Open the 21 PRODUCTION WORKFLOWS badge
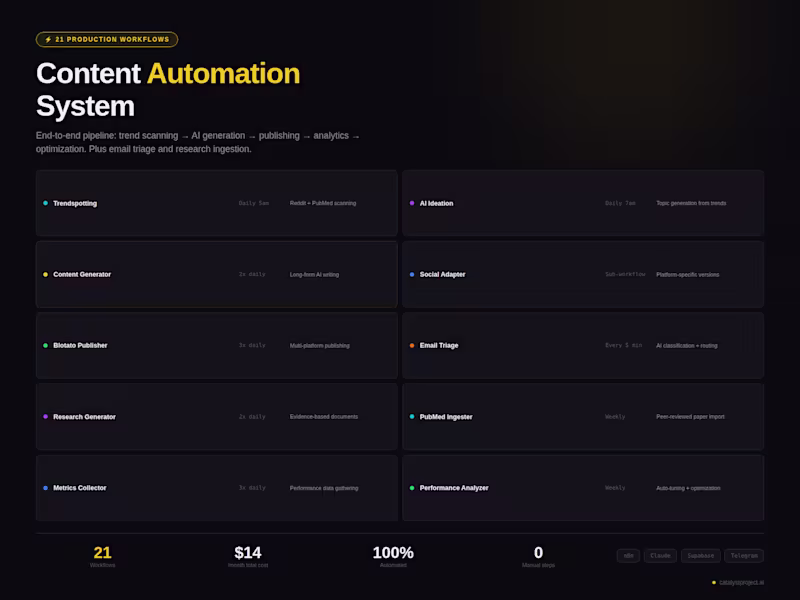800x600 pixels. click(x=105, y=39)
